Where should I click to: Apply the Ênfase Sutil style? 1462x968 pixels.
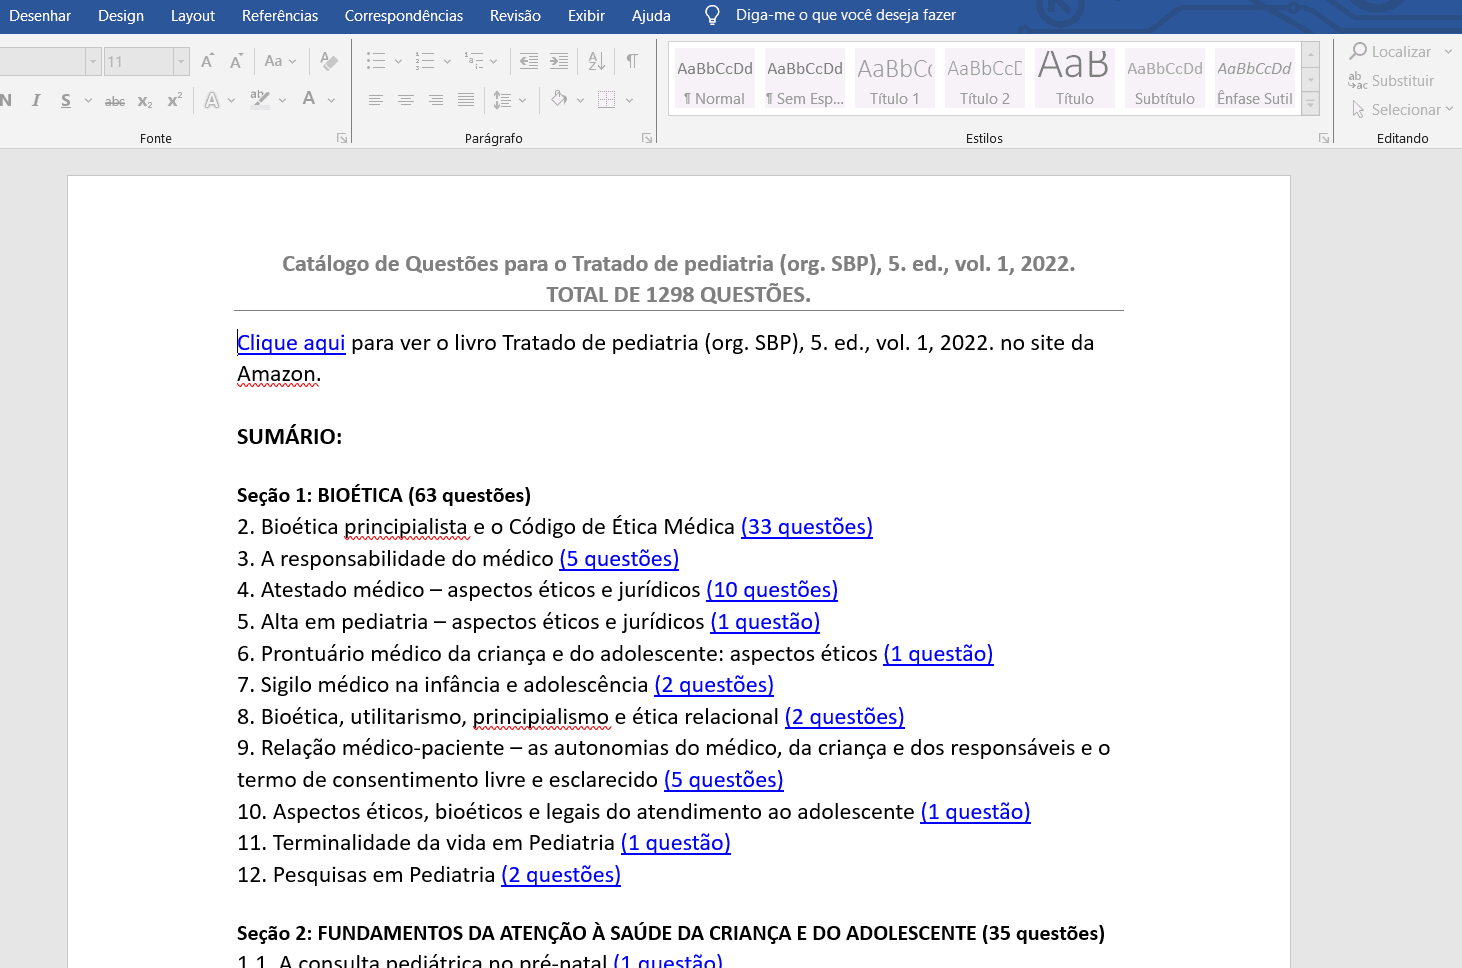(x=1255, y=78)
